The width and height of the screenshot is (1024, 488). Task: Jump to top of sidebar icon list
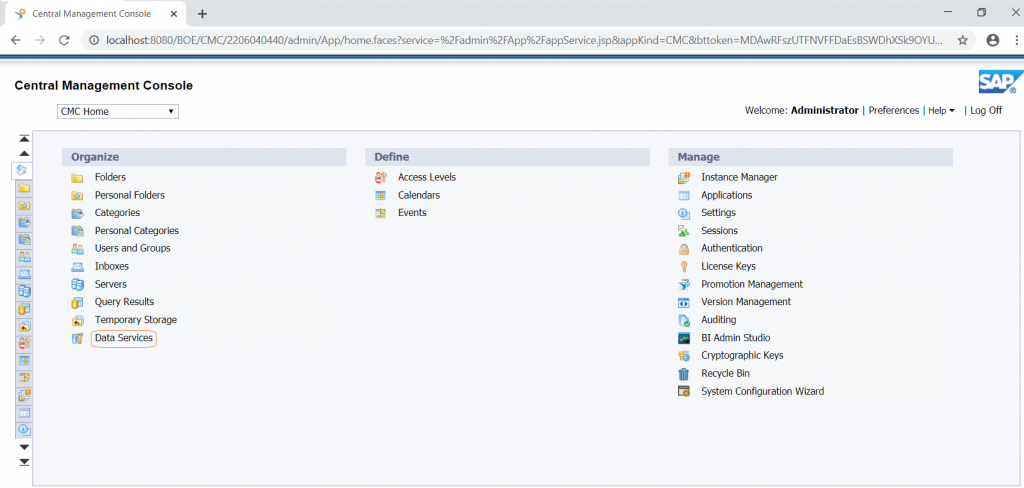(x=24, y=138)
